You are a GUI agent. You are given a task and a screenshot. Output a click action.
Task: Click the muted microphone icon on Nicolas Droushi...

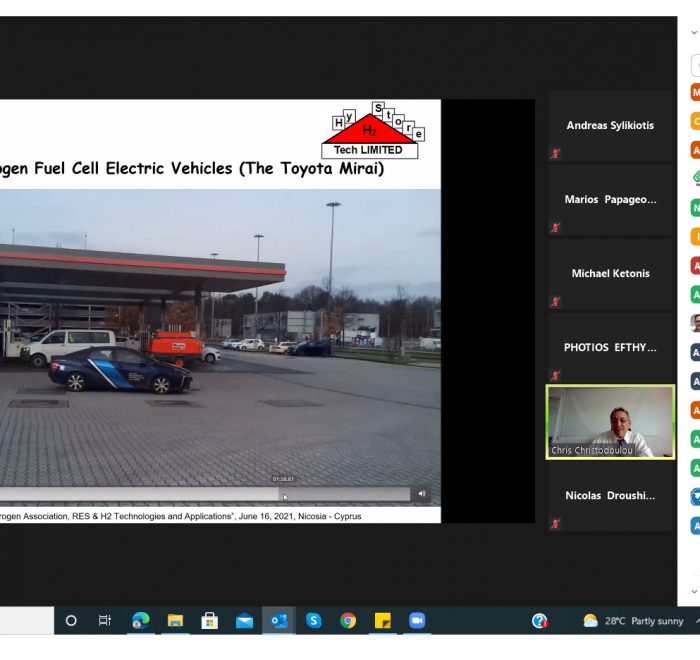point(555,524)
